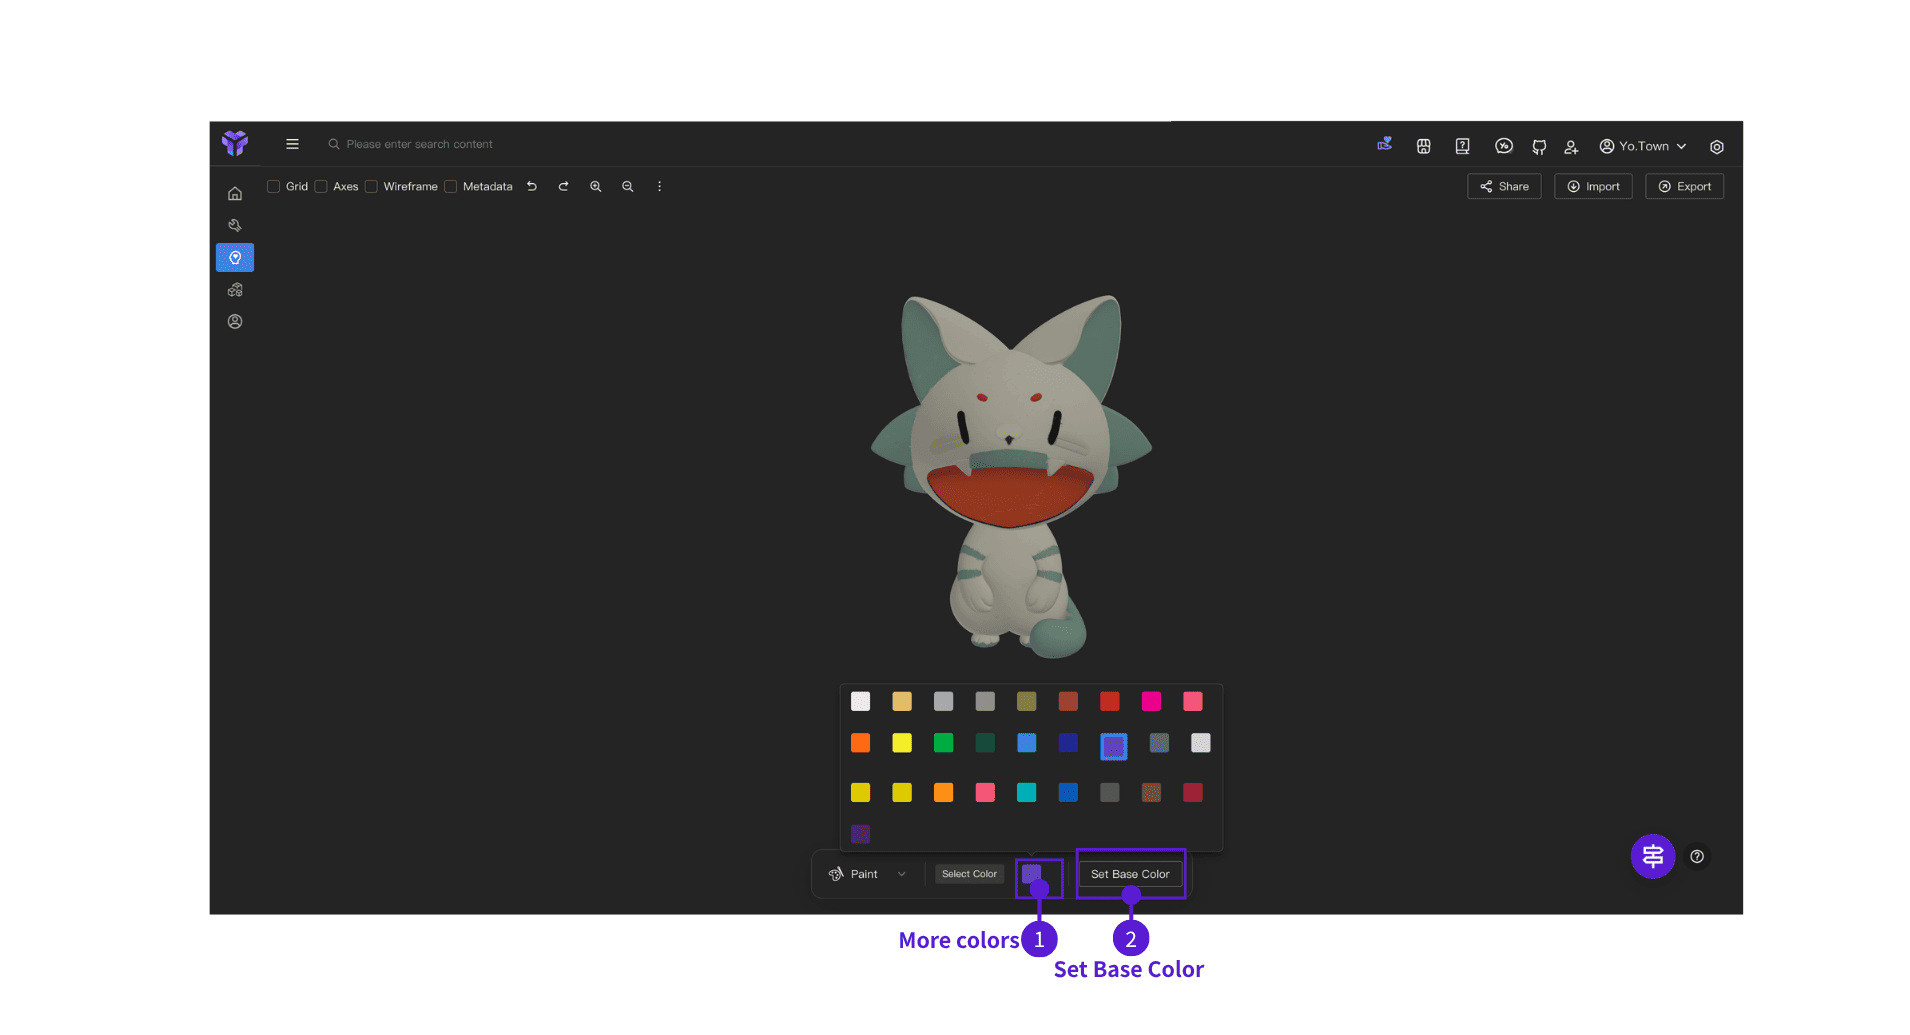Viewport: 1910px width, 1035px height.
Task: Click the Set Base Color button
Action: (x=1130, y=874)
